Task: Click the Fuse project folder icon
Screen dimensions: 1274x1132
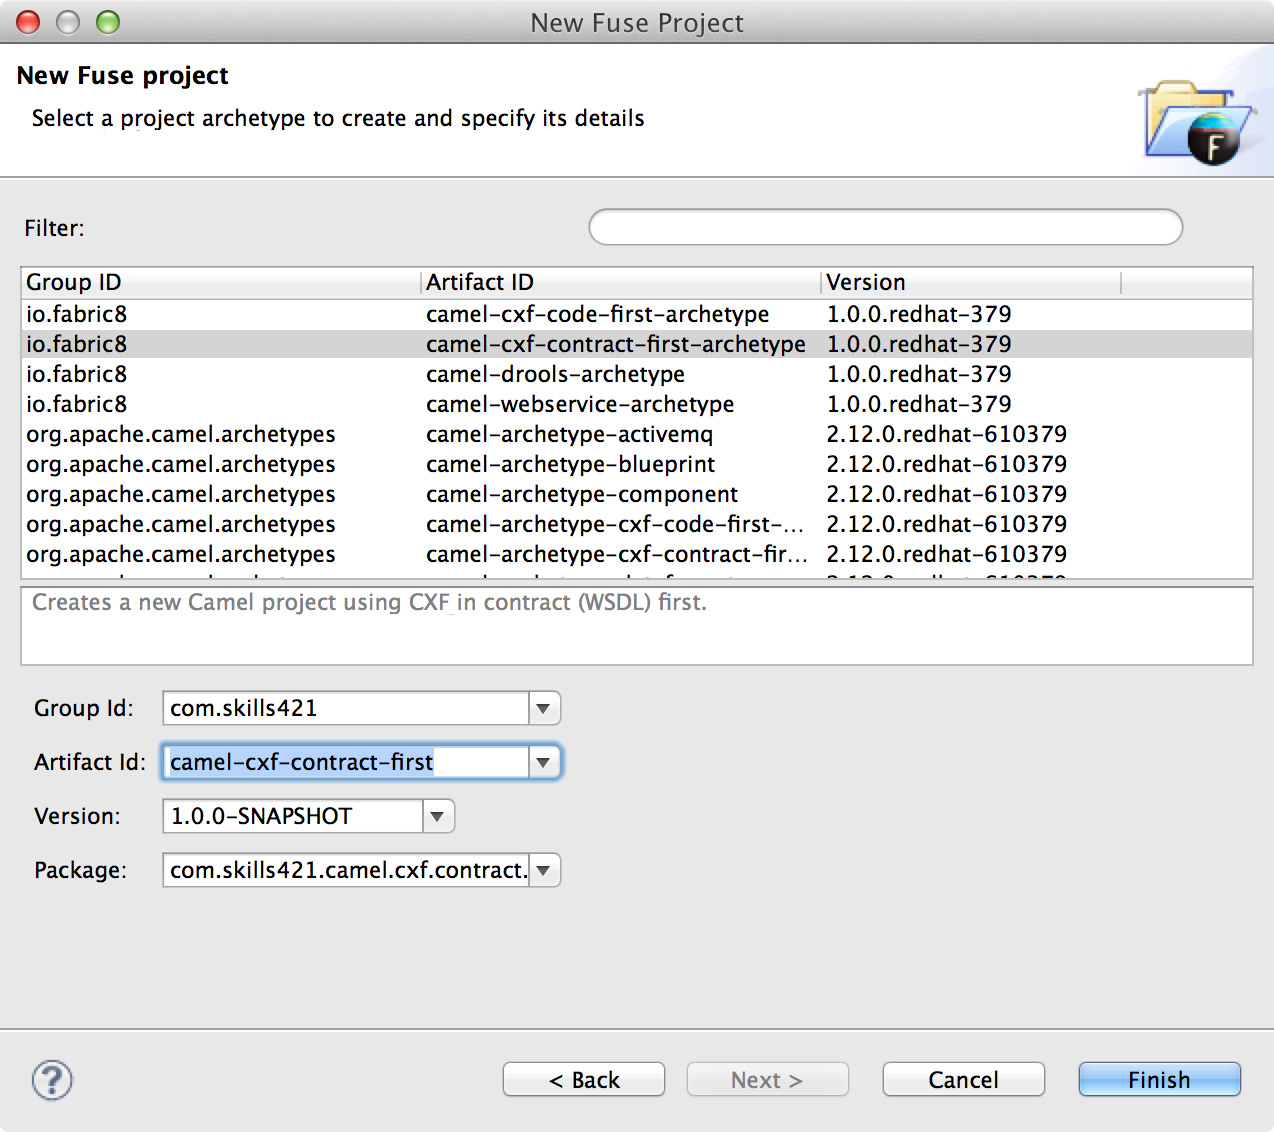Action: click(1197, 124)
